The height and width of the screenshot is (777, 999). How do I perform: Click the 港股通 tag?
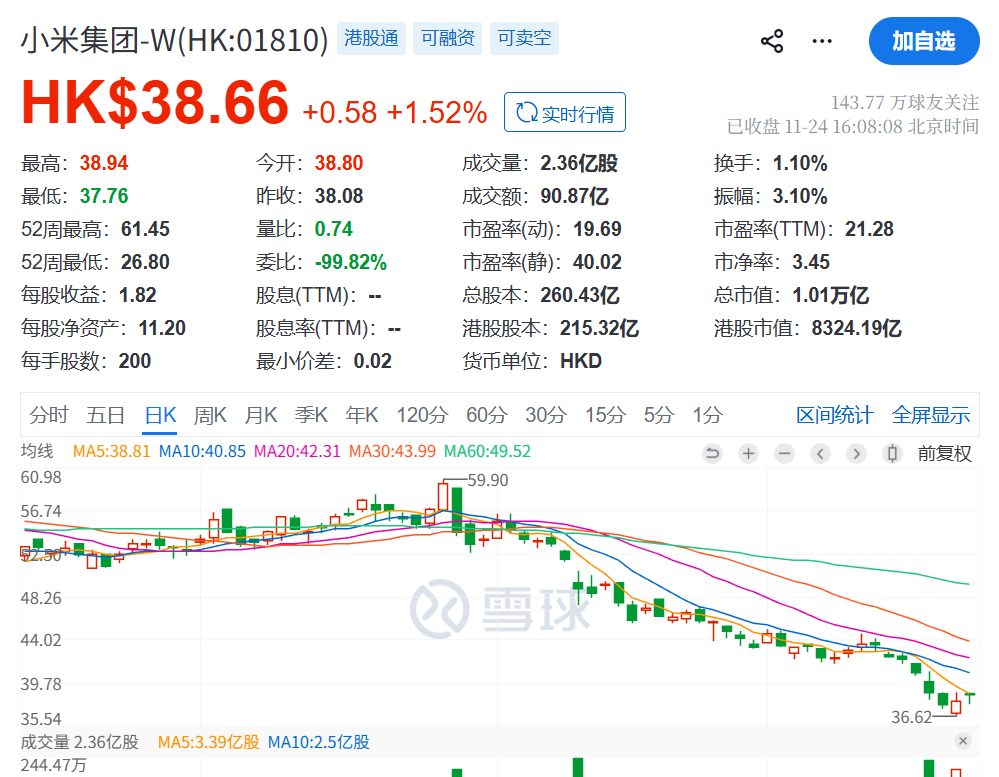click(x=371, y=39)
